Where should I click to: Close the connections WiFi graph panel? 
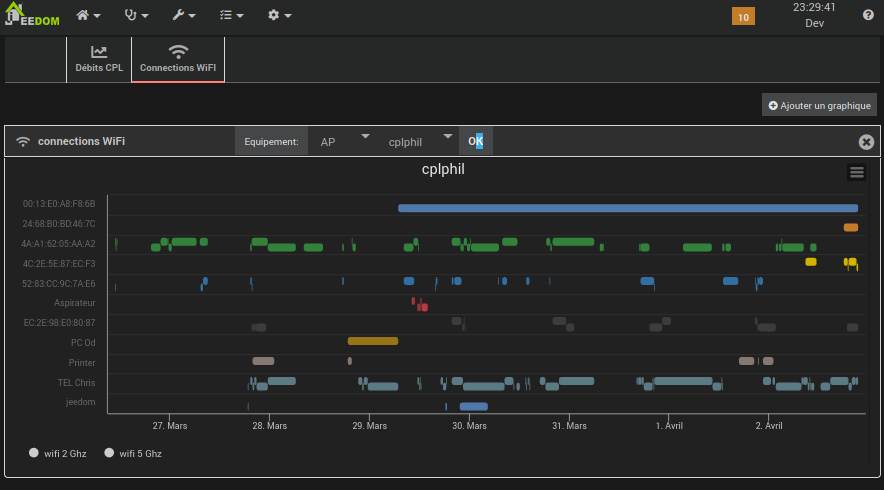point(866,142)
